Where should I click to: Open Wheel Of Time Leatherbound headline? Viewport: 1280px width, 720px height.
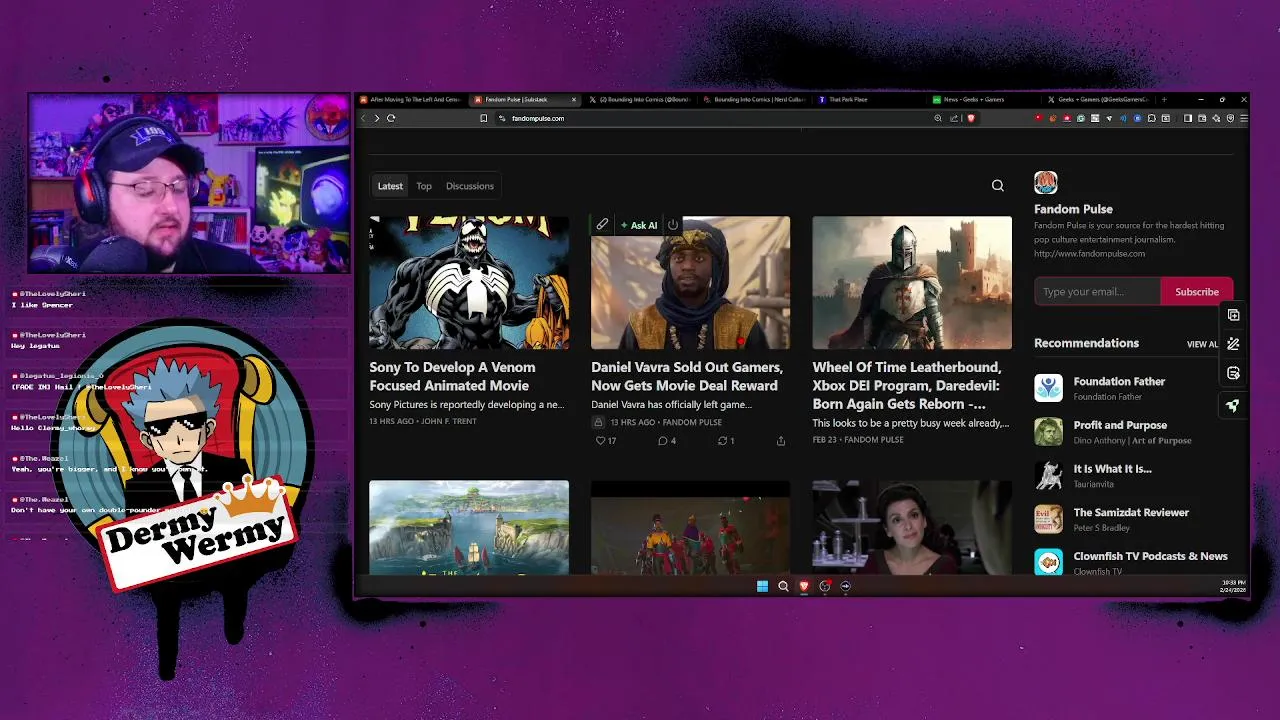907,385
